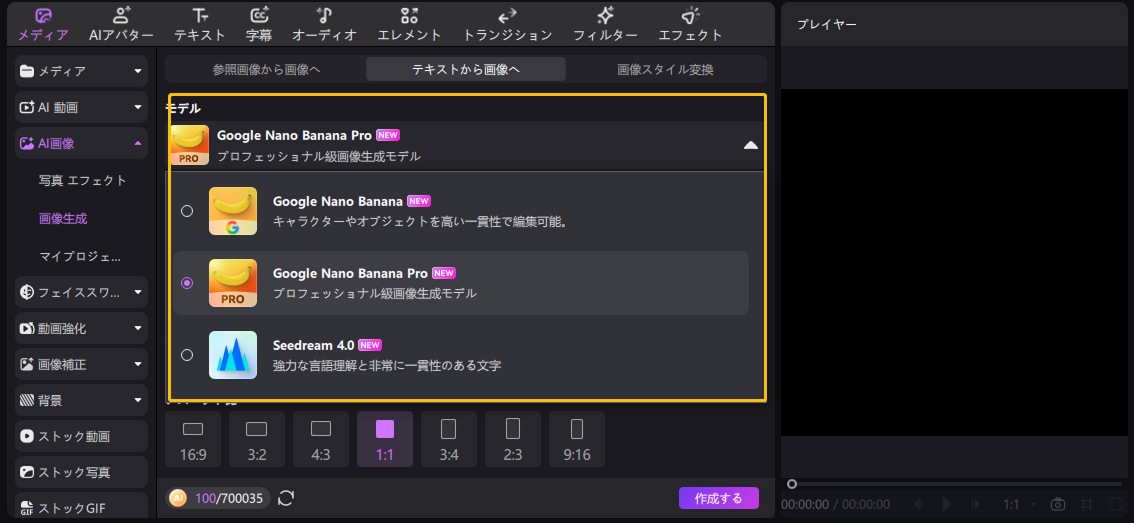Image resolution: width=1134 pixels, height=523 pixels.
Task: Expand the 画像補正 sidebar section arrow
Action: pos(137,365)
